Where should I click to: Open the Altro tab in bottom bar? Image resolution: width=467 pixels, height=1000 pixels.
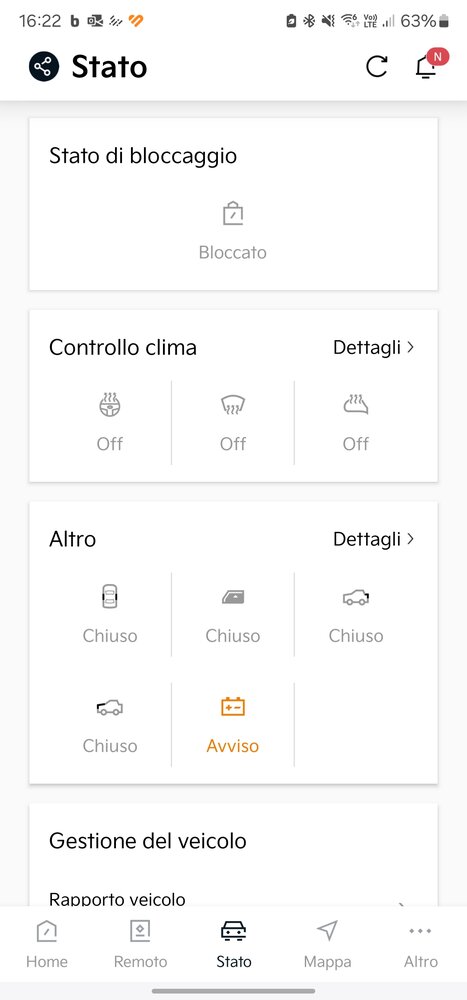click(x=421, y=943)
